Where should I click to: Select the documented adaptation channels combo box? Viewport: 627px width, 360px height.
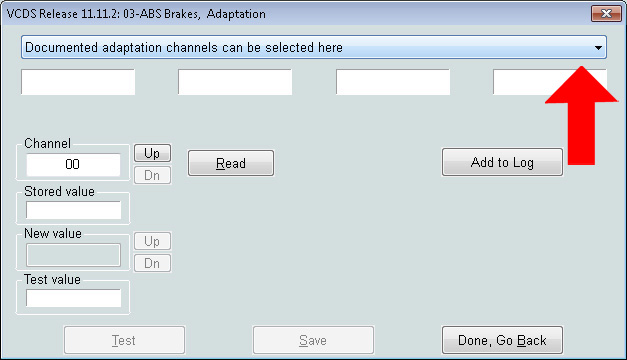314,48
